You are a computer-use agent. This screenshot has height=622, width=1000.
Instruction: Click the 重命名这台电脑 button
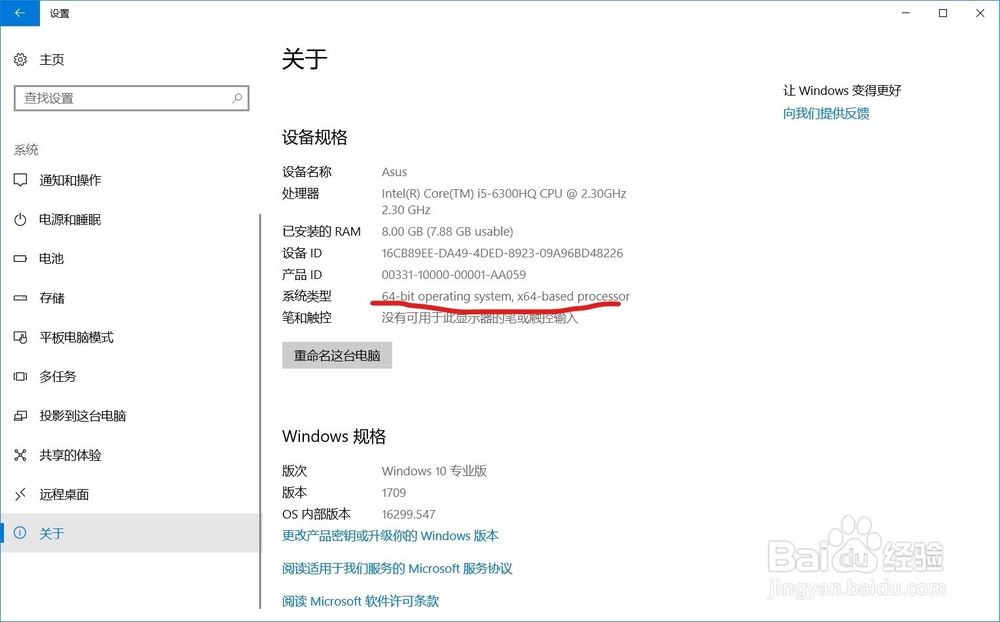(x=337, y=355)
